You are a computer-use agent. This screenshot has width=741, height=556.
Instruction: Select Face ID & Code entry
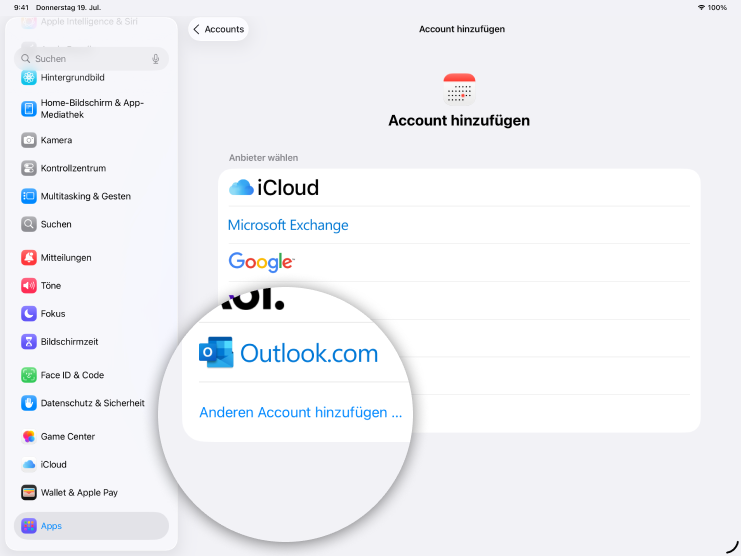72,375
